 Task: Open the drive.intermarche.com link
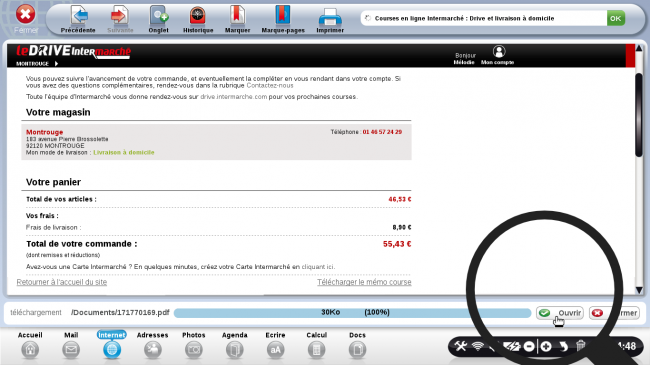[234, 97]
